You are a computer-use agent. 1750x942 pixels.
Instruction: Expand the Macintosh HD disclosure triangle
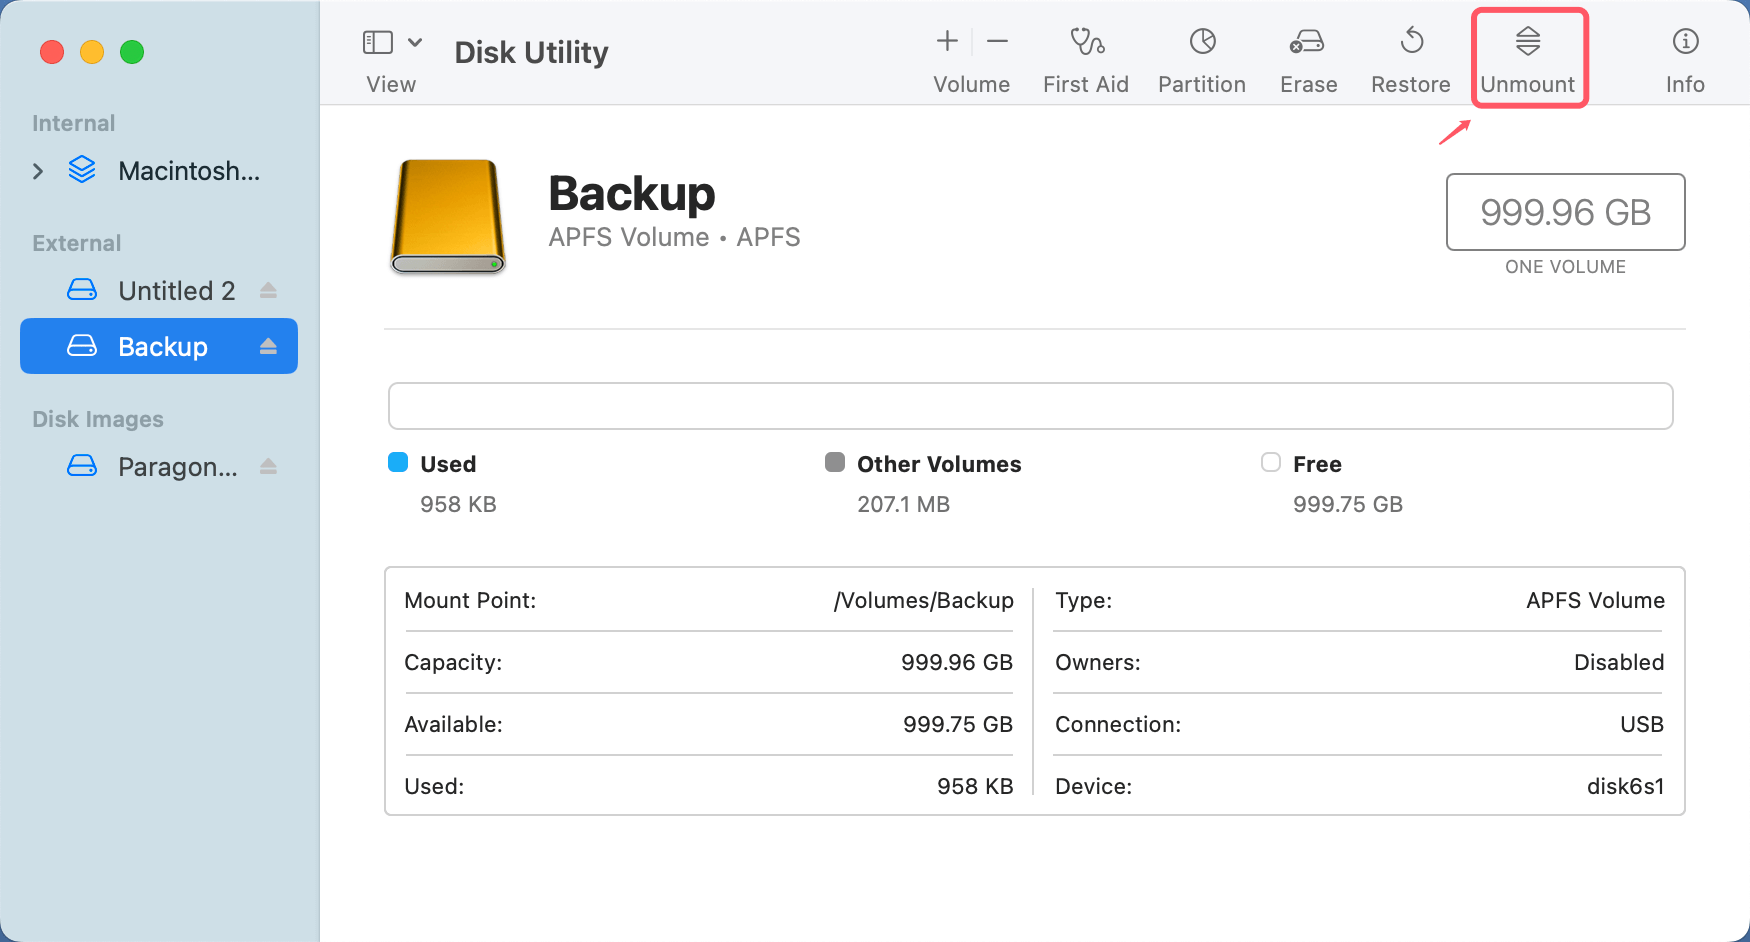coord(38,171)
